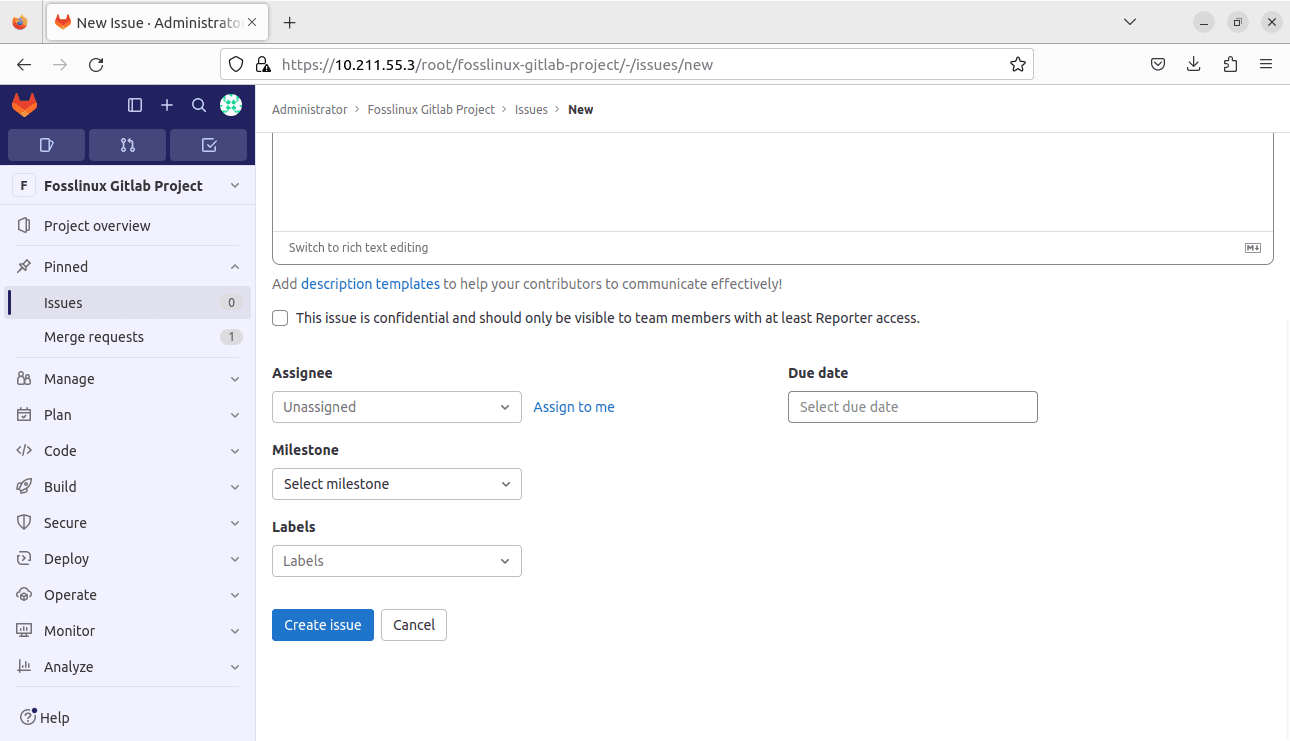Open the Firefox extensions icon
Screen dimensions: 1290x741
pyautogui.click(x=1230, y=64)
